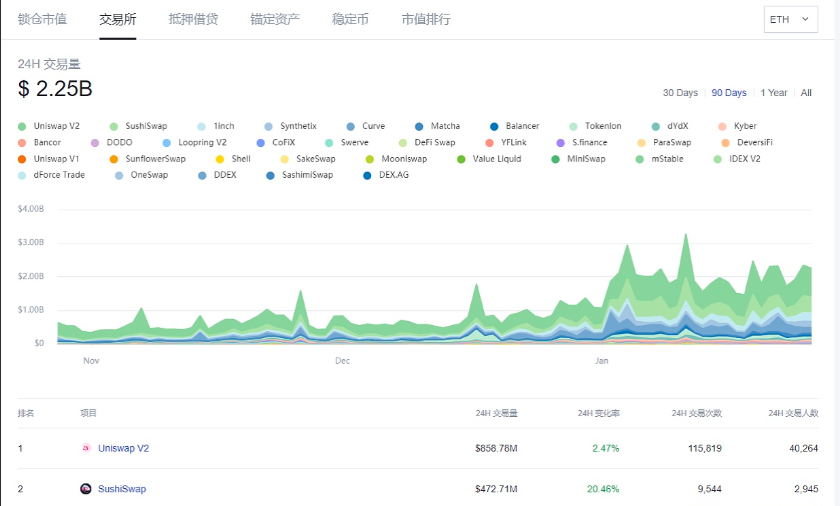Toggle the SushiSwap legend series
Image resolution: width=840 pixels, height=506 pixels.
[139, 126]
